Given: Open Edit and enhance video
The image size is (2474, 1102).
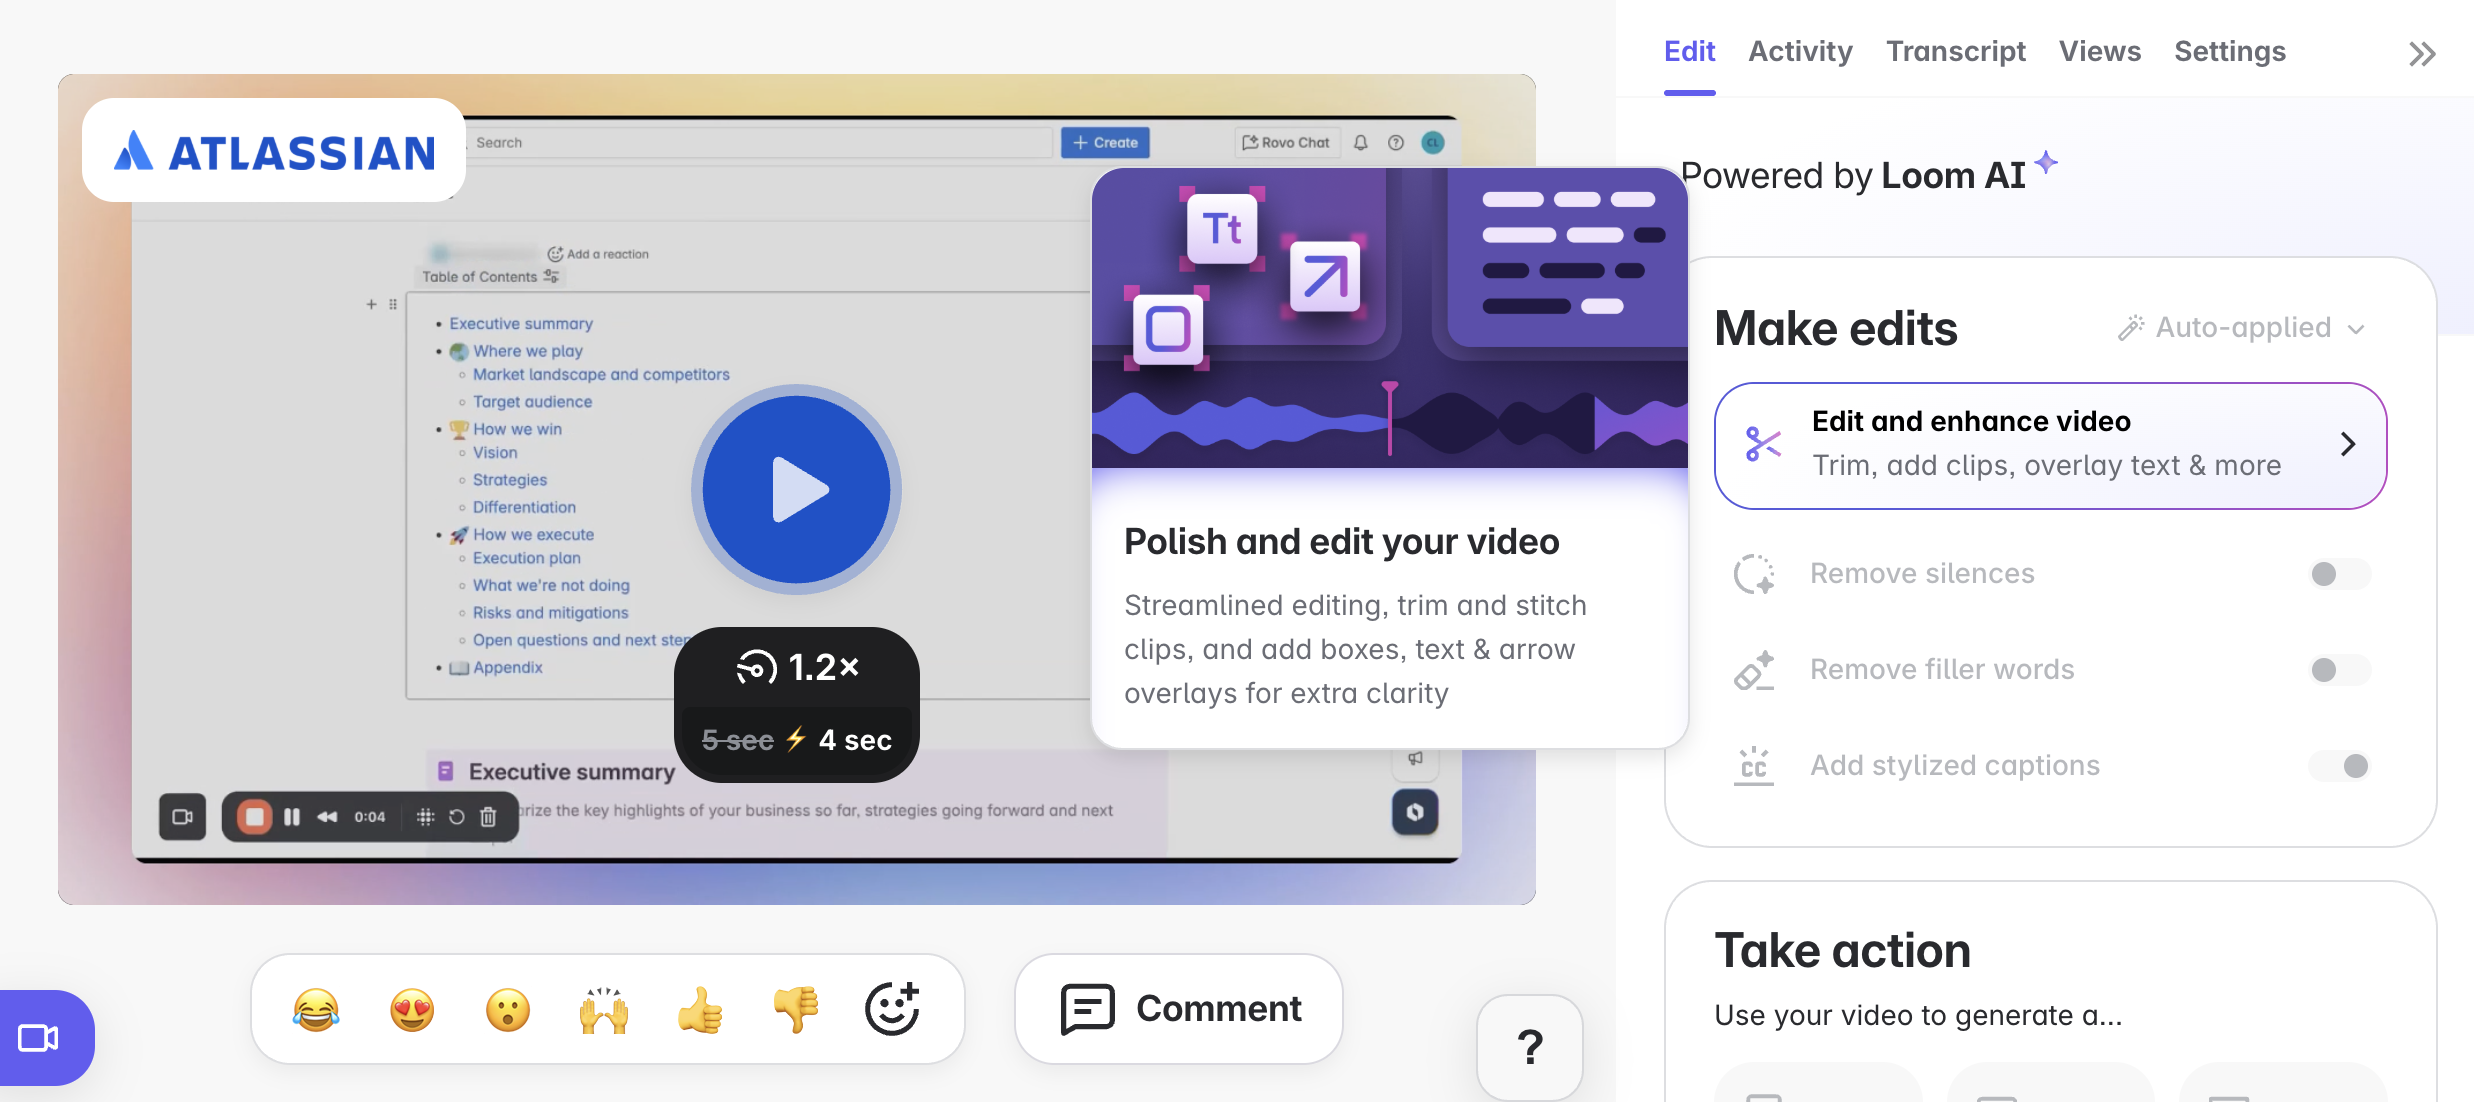Looking at the screenshot, I should coord(2050,445).
